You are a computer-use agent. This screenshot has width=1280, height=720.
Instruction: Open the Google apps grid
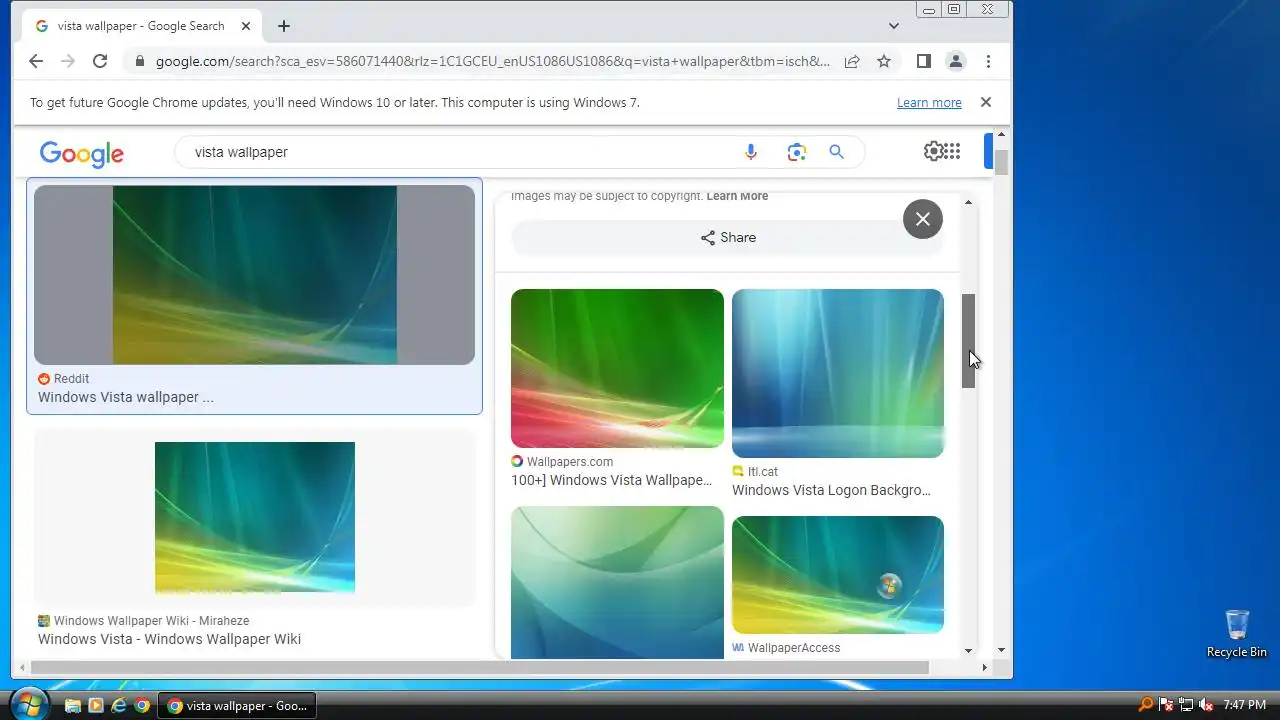click(951, 151)
